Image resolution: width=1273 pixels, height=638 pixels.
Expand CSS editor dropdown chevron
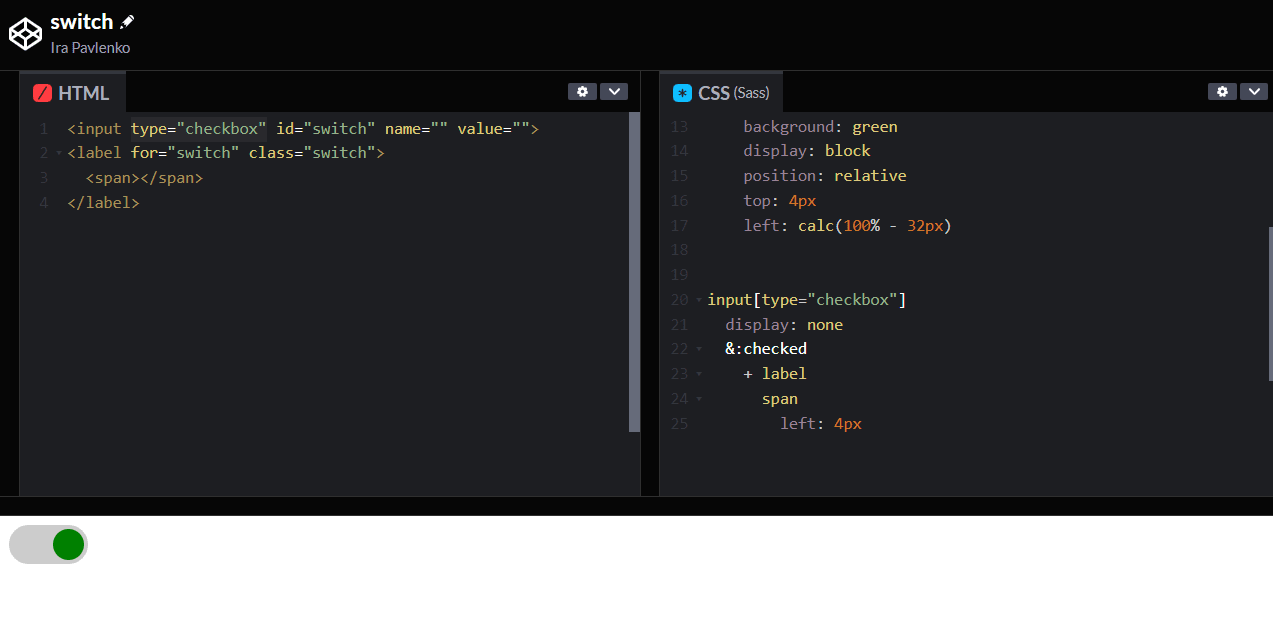pyautogui.click(x=1254, y=91)
